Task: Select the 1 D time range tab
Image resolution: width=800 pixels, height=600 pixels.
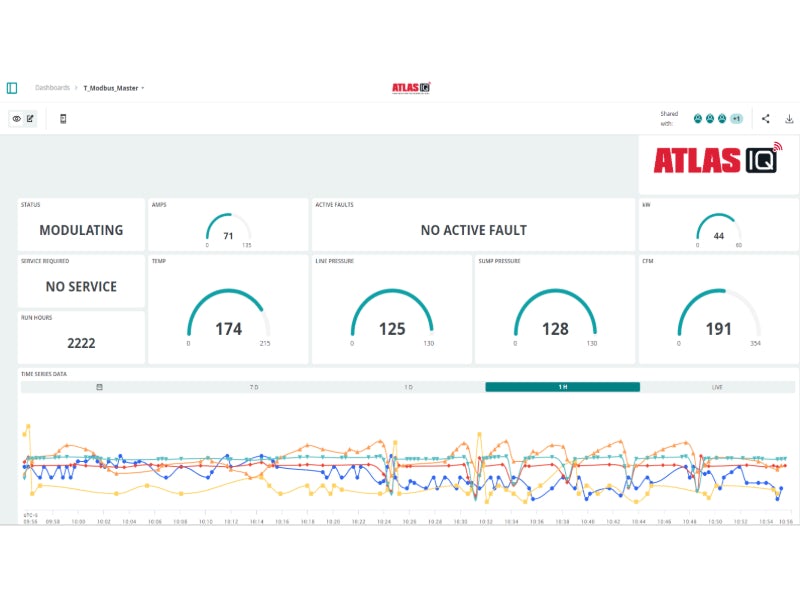Action: (x=408, y=387)
